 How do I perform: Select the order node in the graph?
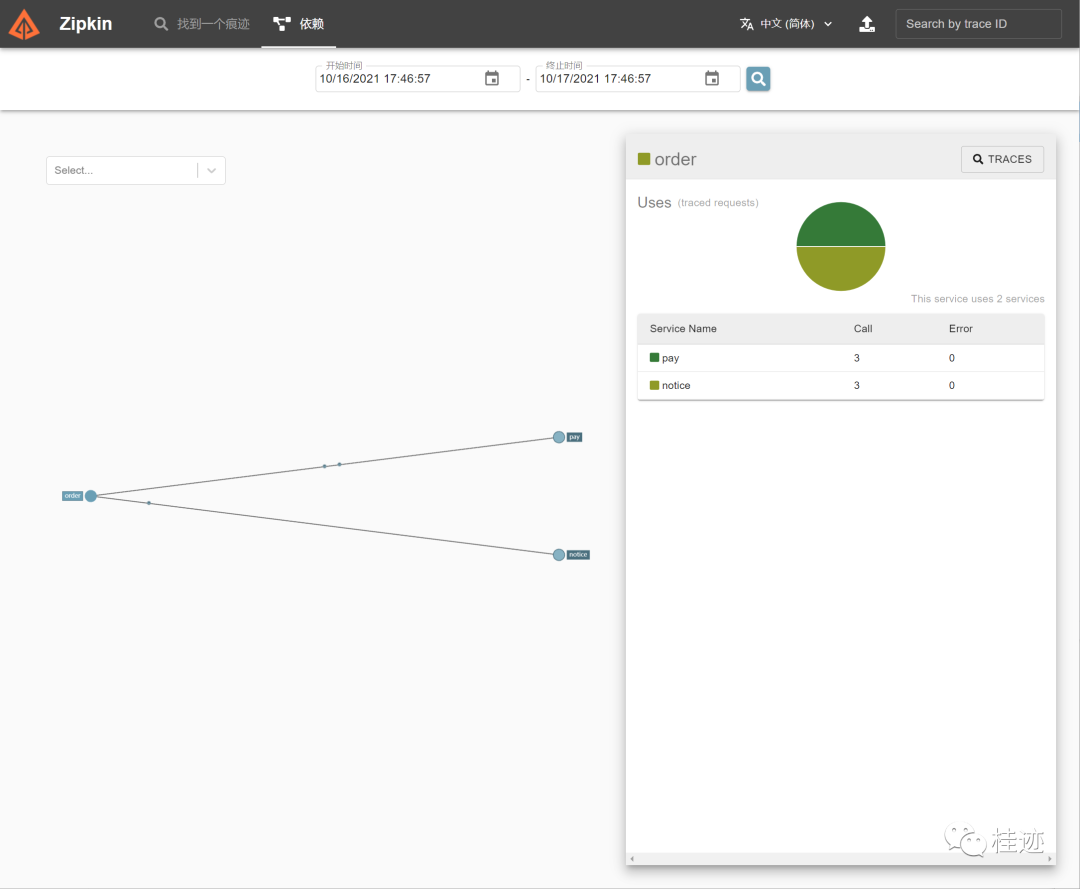coord(90,496)
